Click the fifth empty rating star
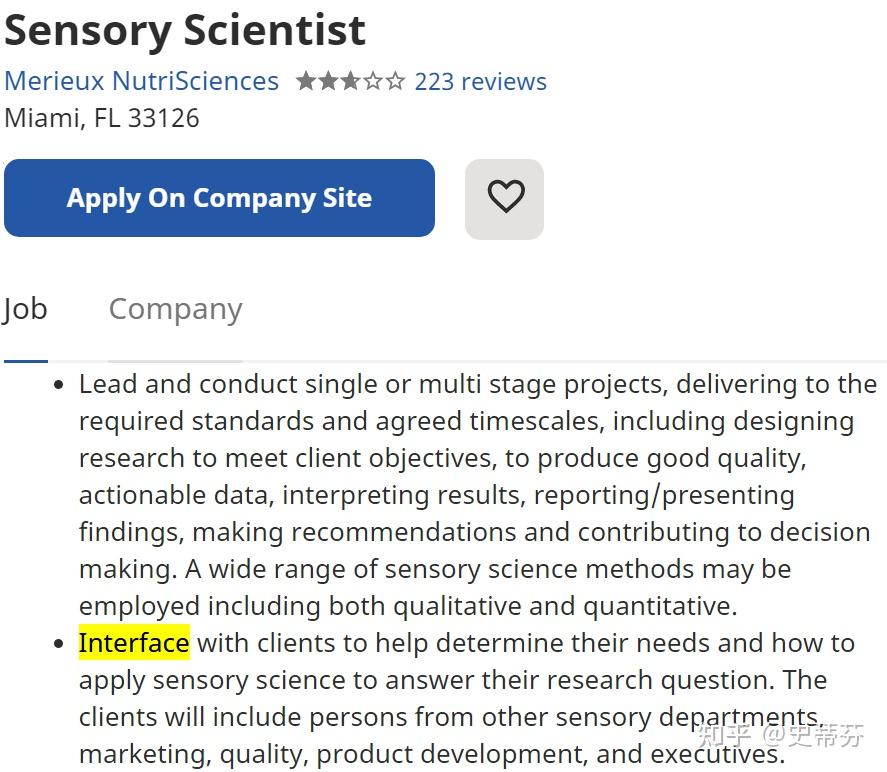 coord(395,81)
